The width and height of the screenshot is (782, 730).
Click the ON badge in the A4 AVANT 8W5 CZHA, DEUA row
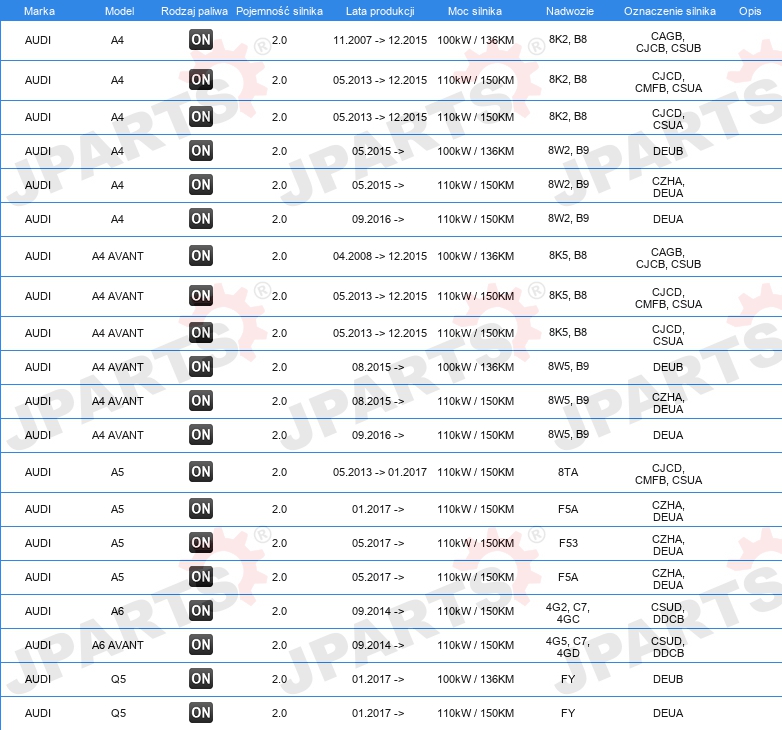(201, 400)
